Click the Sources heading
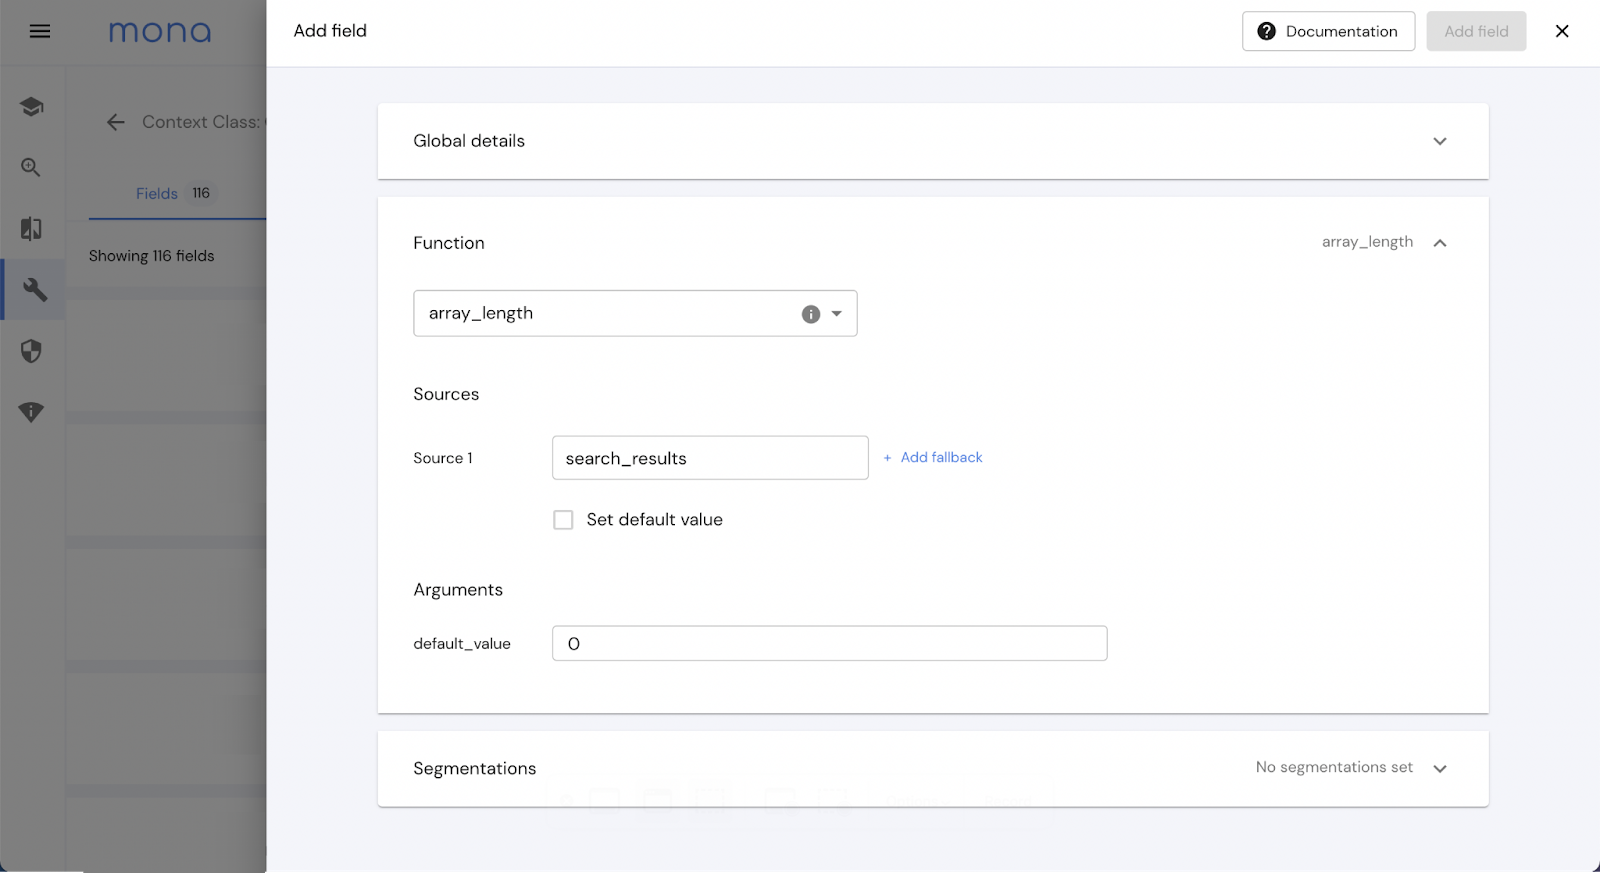 tap(446, 394)
